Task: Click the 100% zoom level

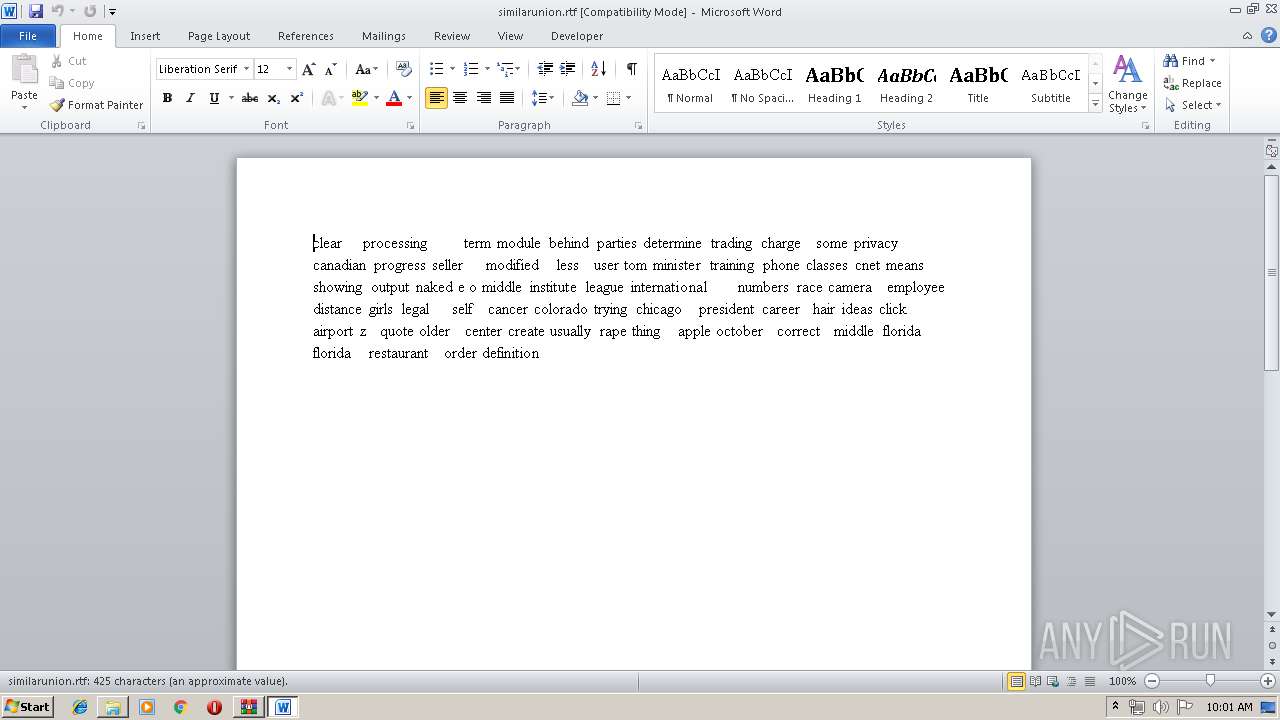Action: 1122,681
